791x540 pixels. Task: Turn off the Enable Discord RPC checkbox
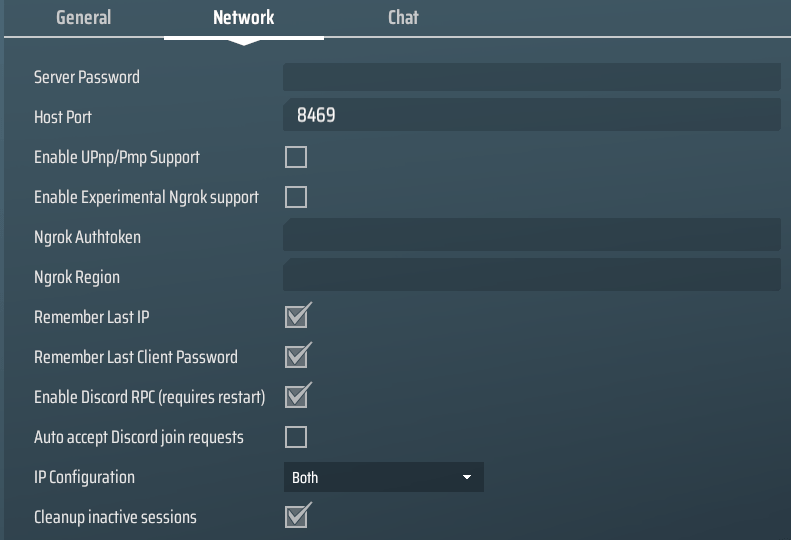(x=296, y=397)
